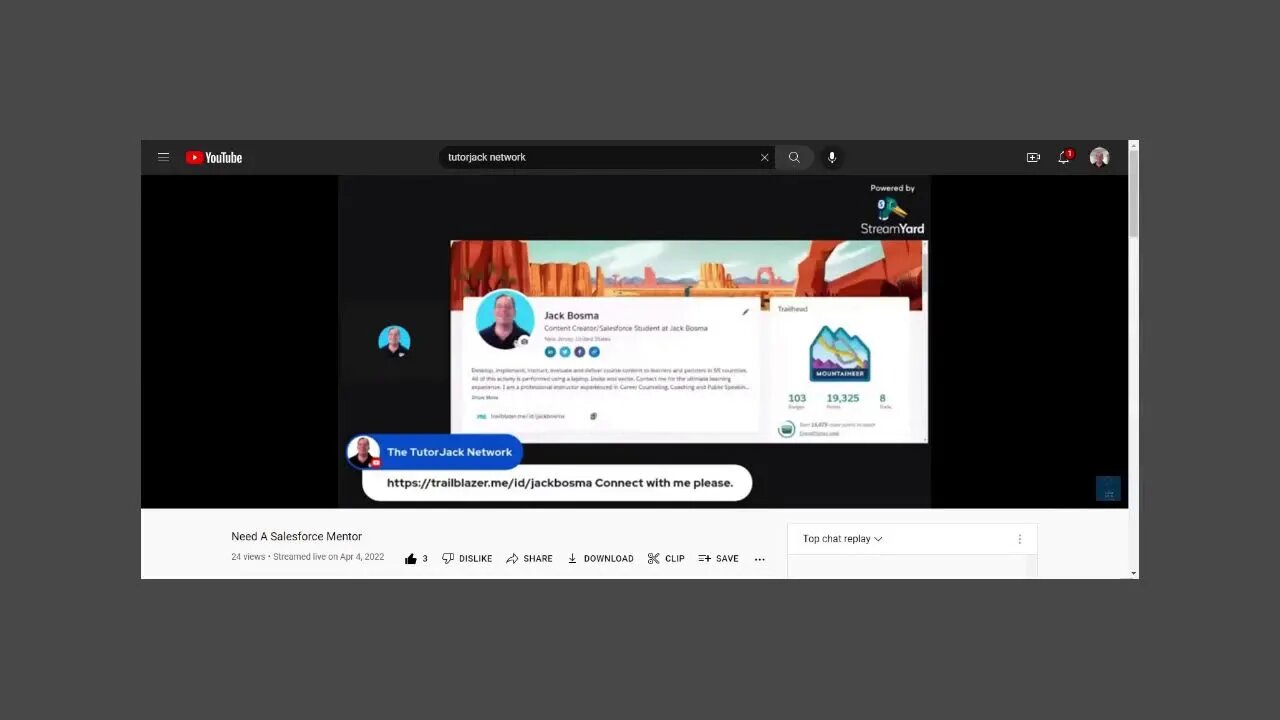Click the pencil edit icon on profile card
The width and height of the screenshot is (1280, 720).
[745, 312]
